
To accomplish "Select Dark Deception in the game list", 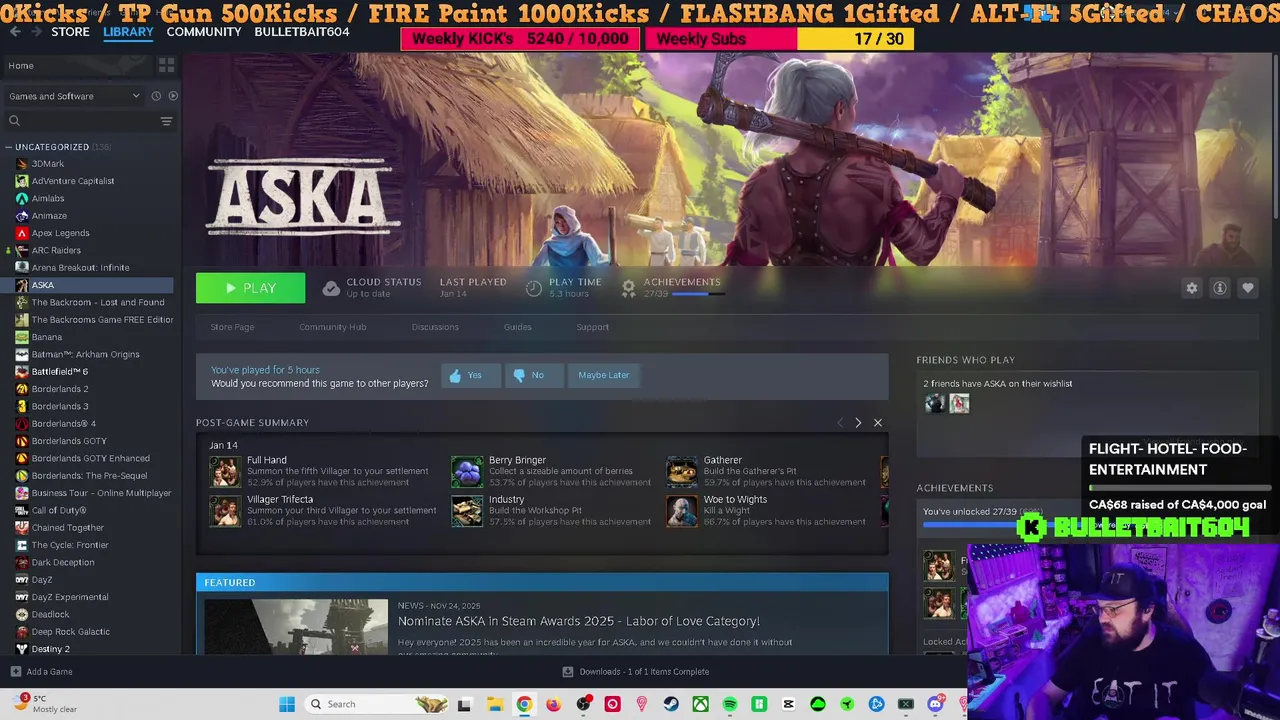I will [x=63, y=562].
